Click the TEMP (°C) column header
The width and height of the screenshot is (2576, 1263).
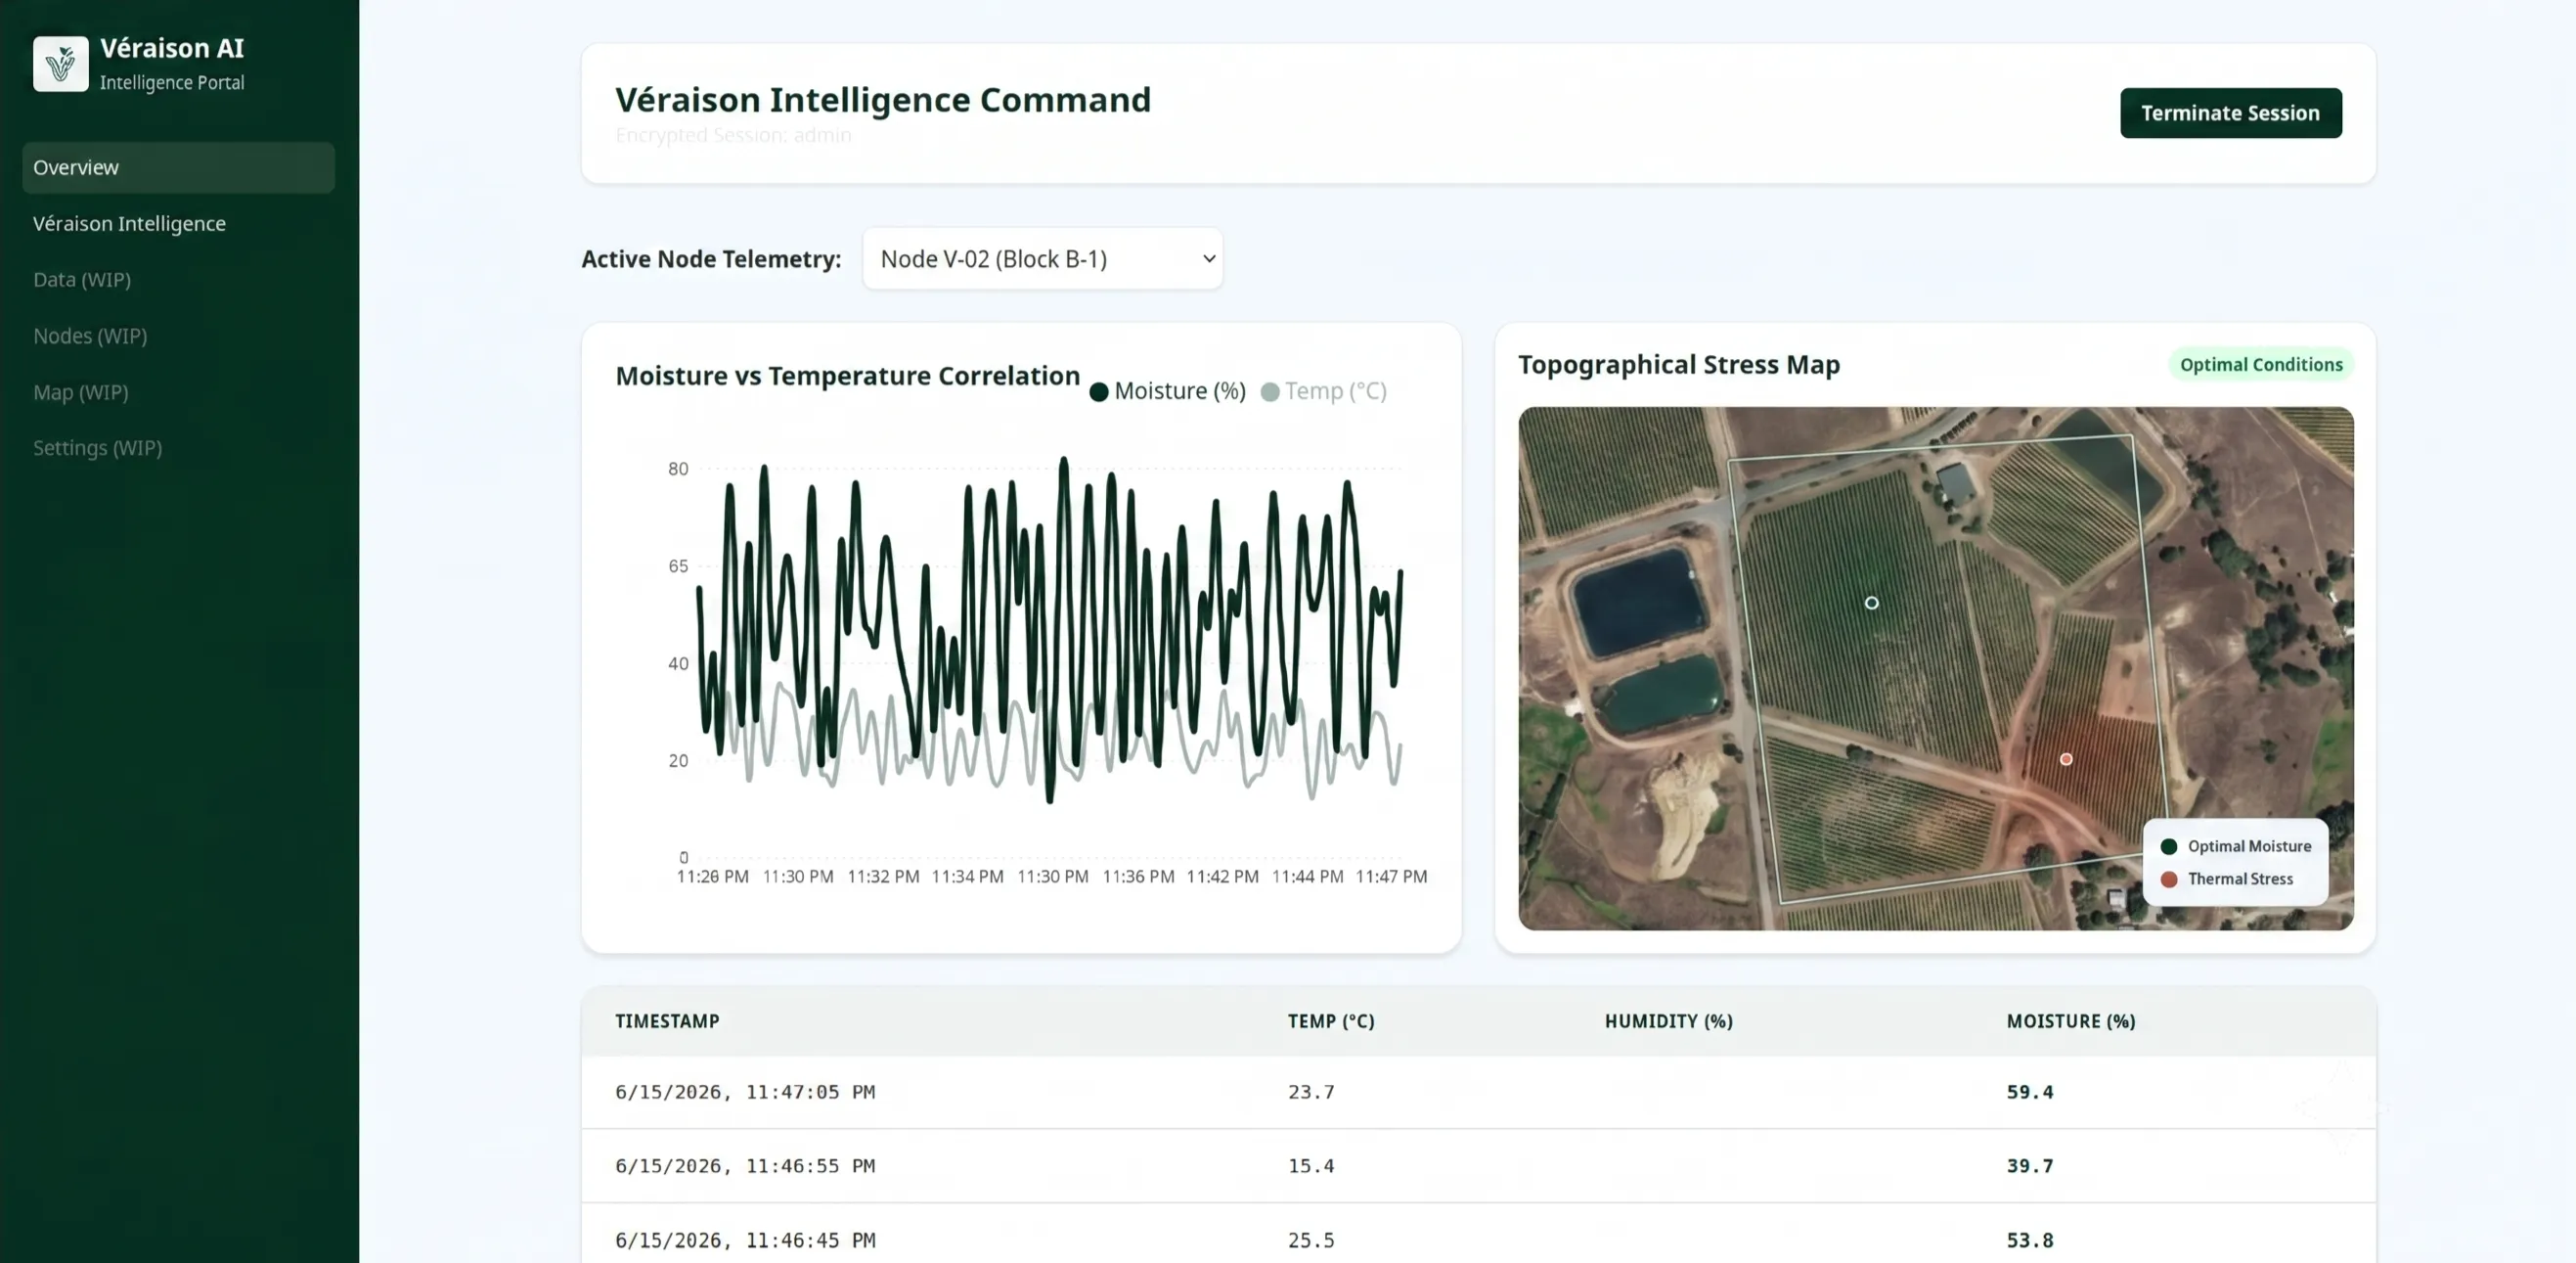(1331, 1021)
